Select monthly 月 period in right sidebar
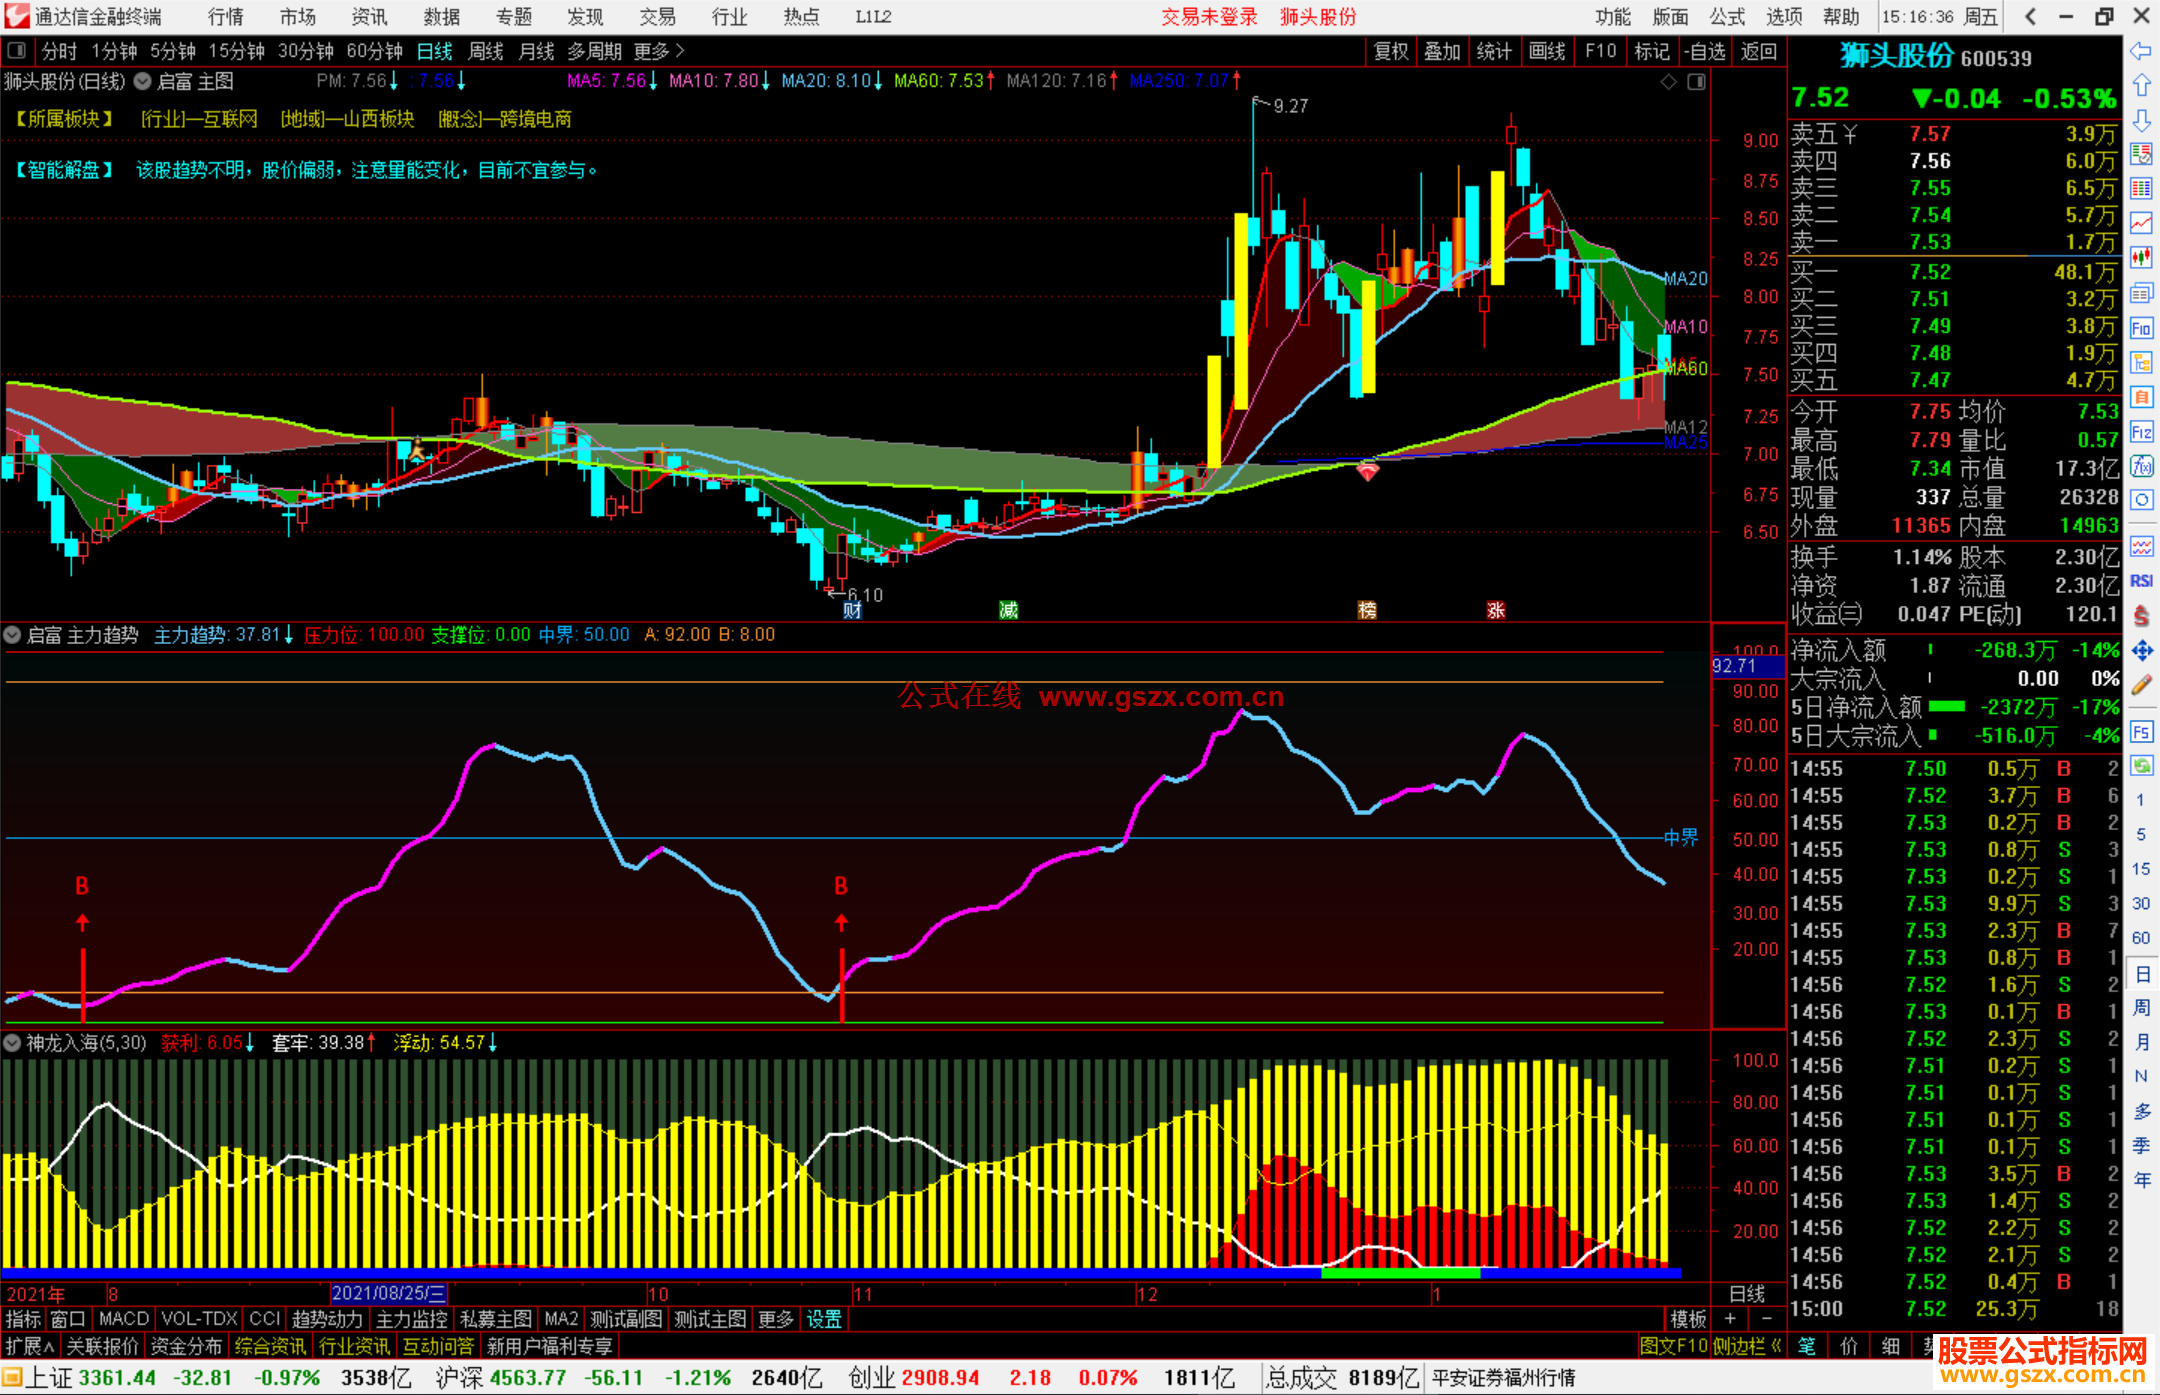This screenshot has width=2160, height=1395. point(2141,1042)
